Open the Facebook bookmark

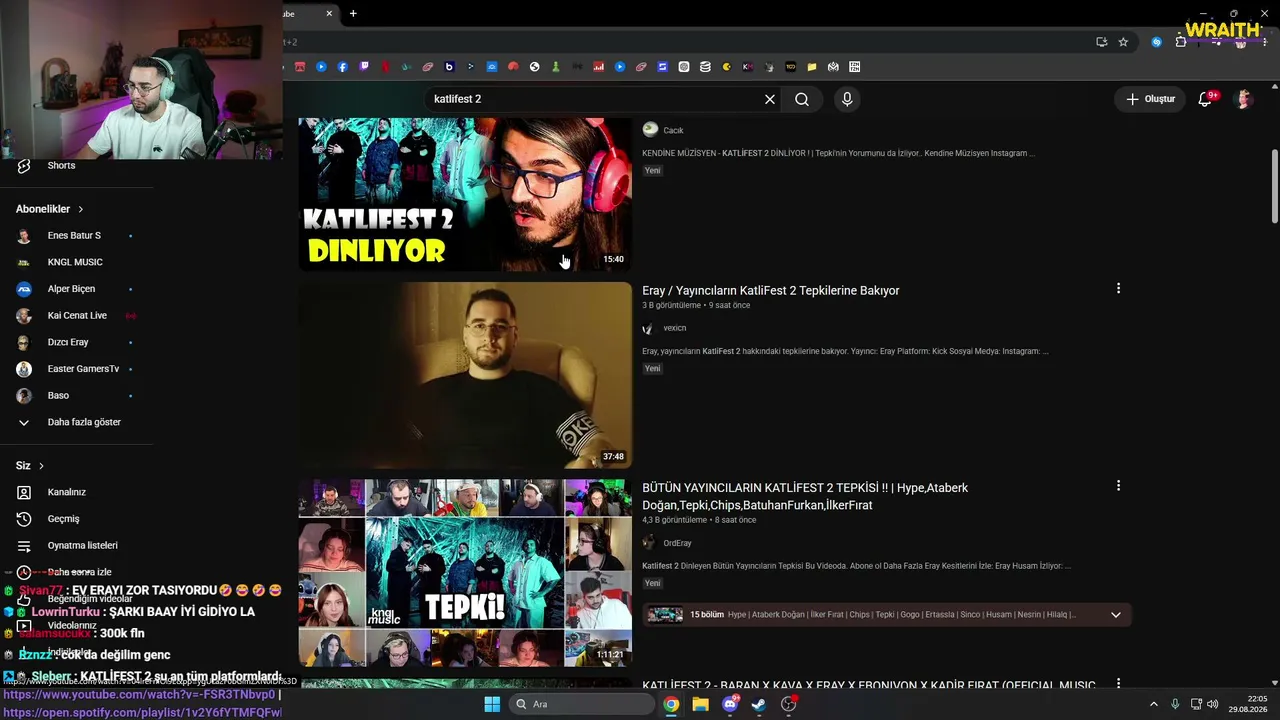(x=343, y=67)
